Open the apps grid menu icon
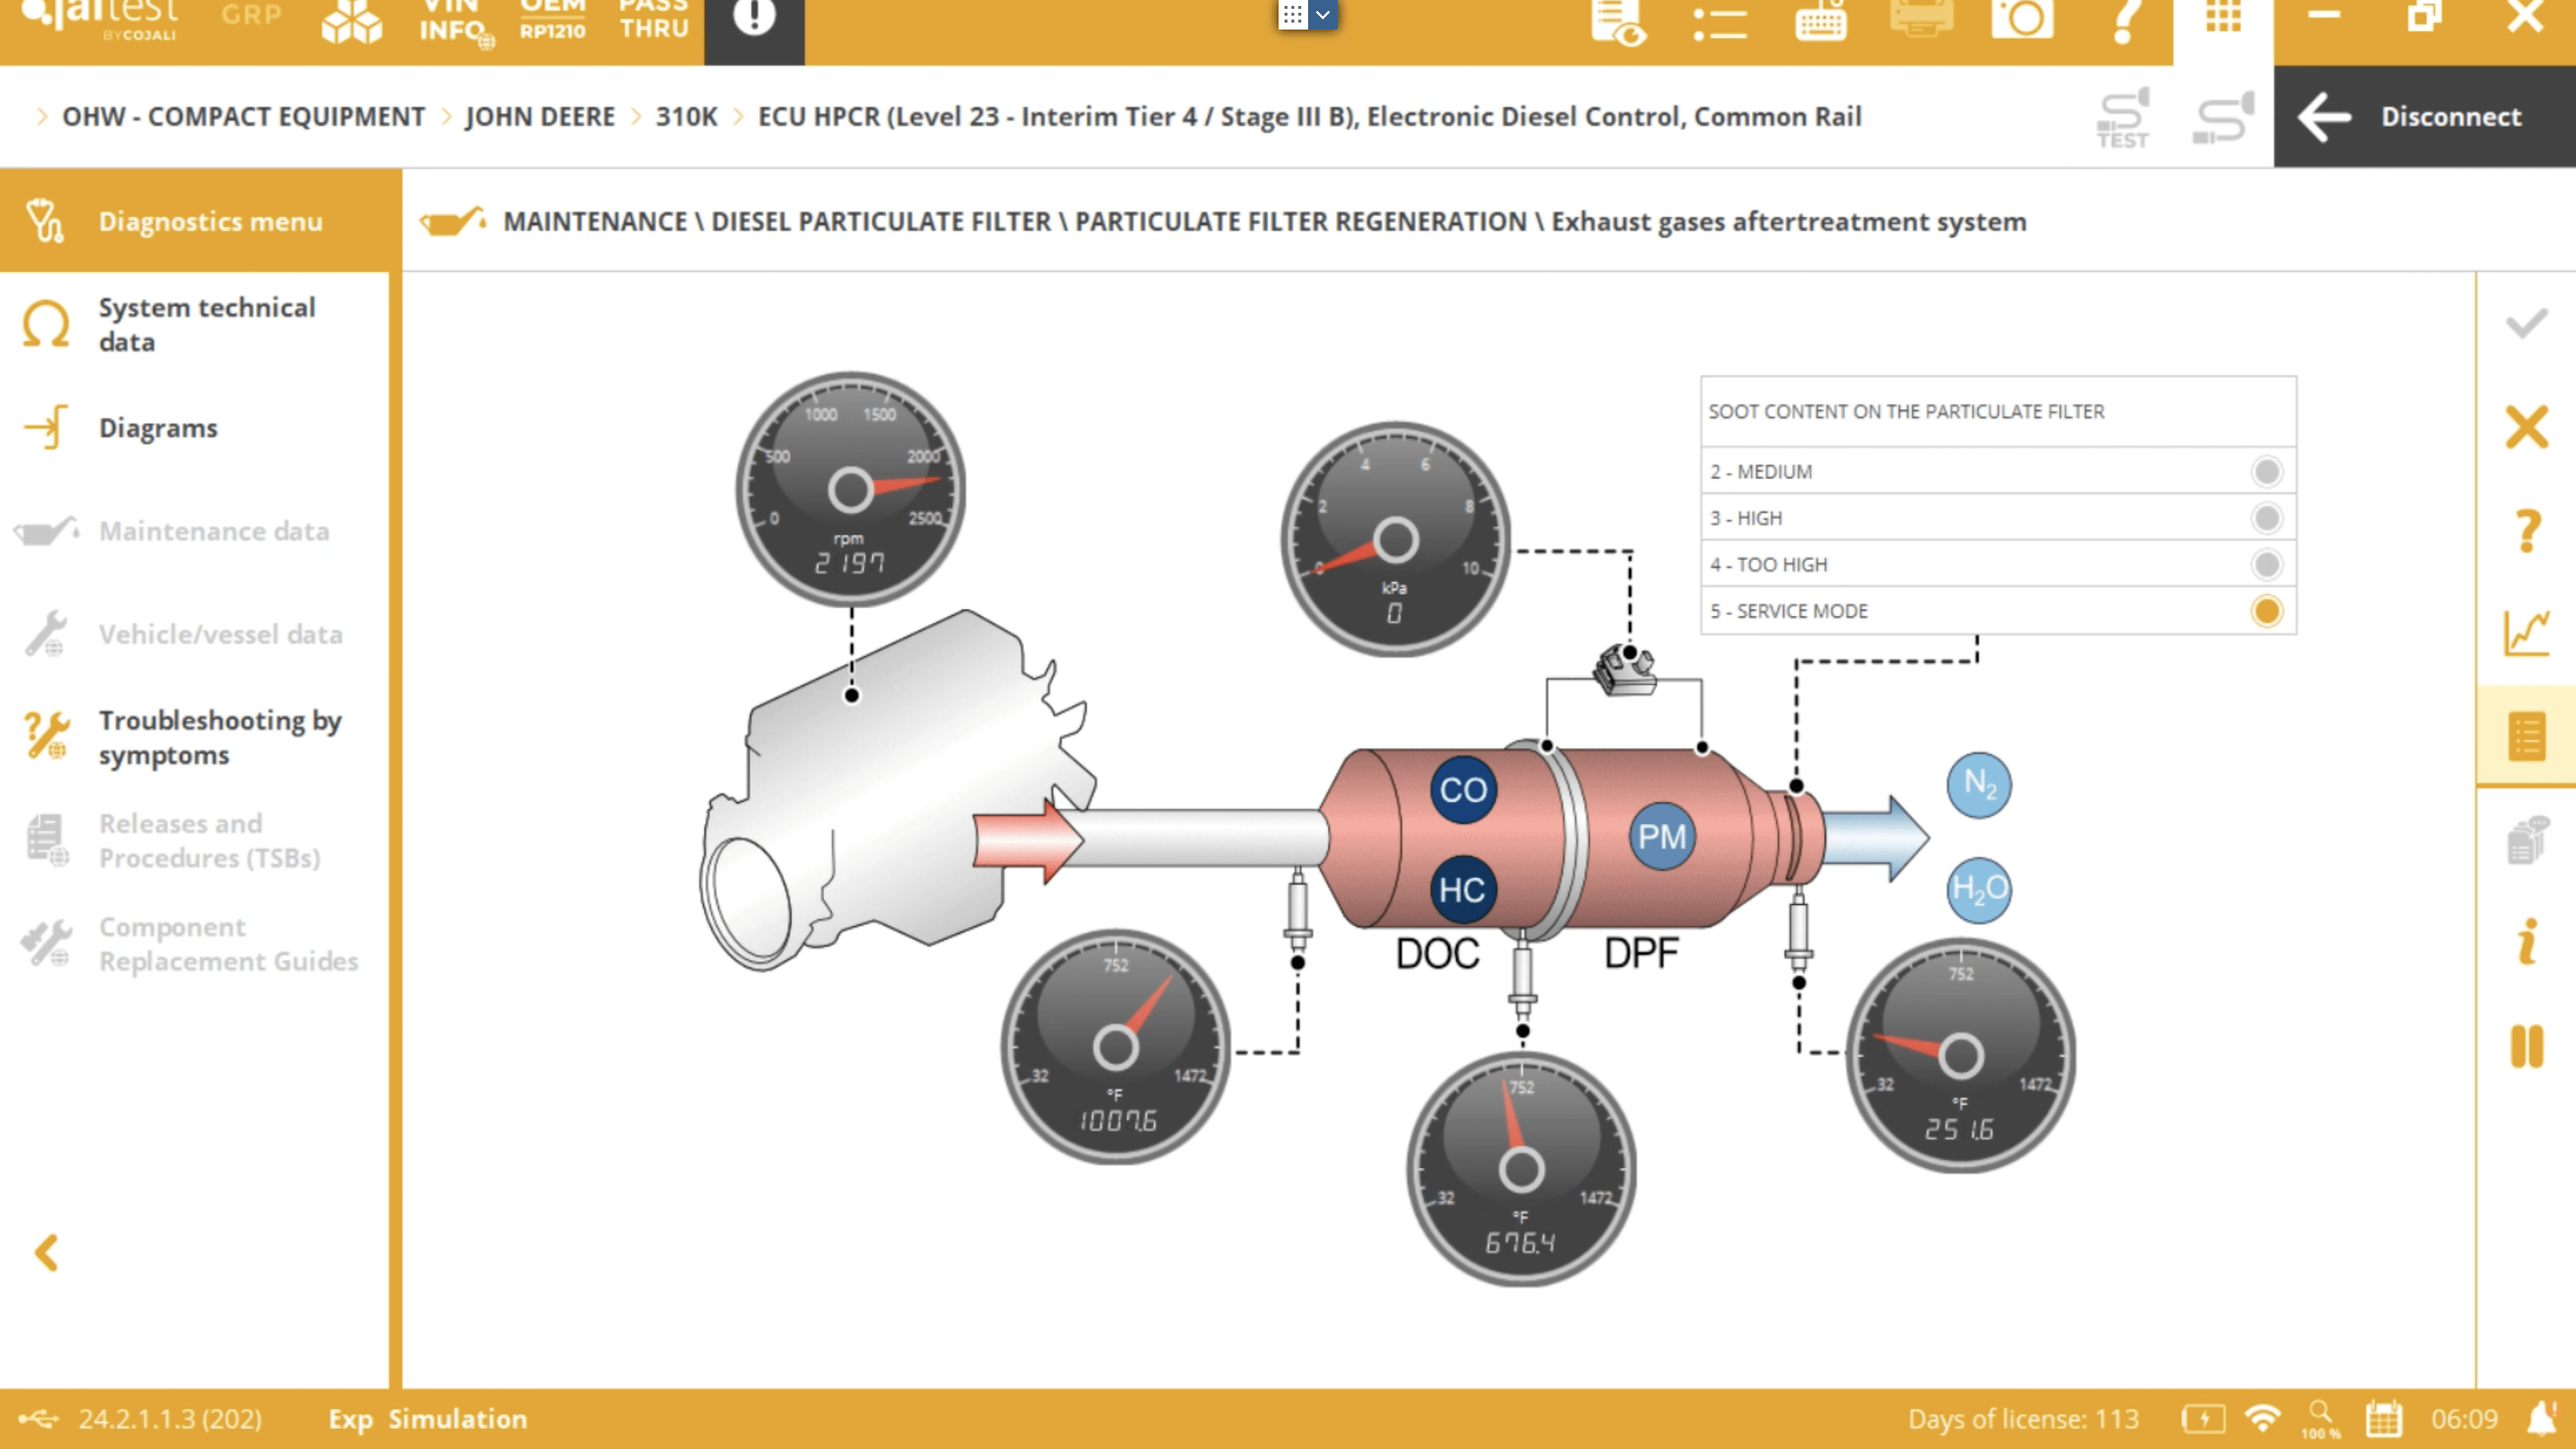This screenshot has height=1449, width=2576. 2223,18
